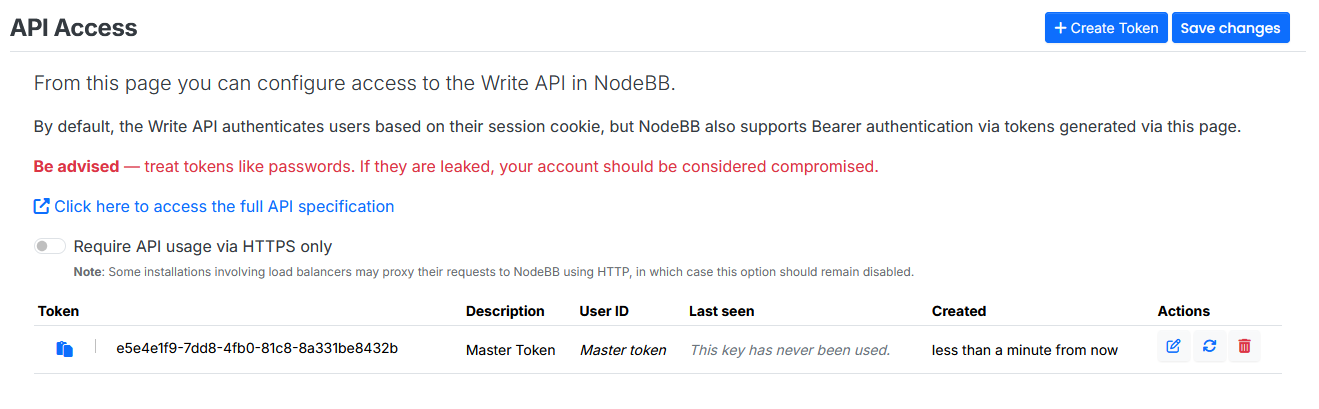This screenshot has height=409, width=1319.
Task: Click the 'Master Token' description cell
Action: click(510, 350)
